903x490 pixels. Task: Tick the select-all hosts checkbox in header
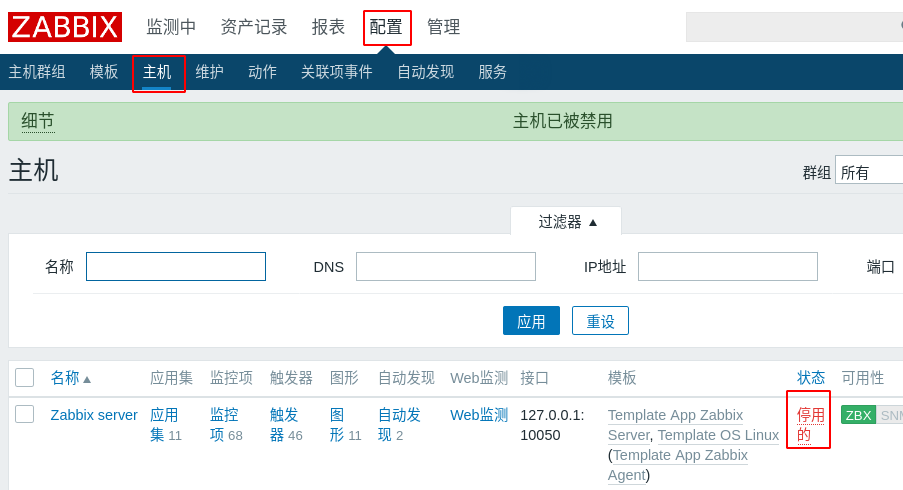pos(25,378)
